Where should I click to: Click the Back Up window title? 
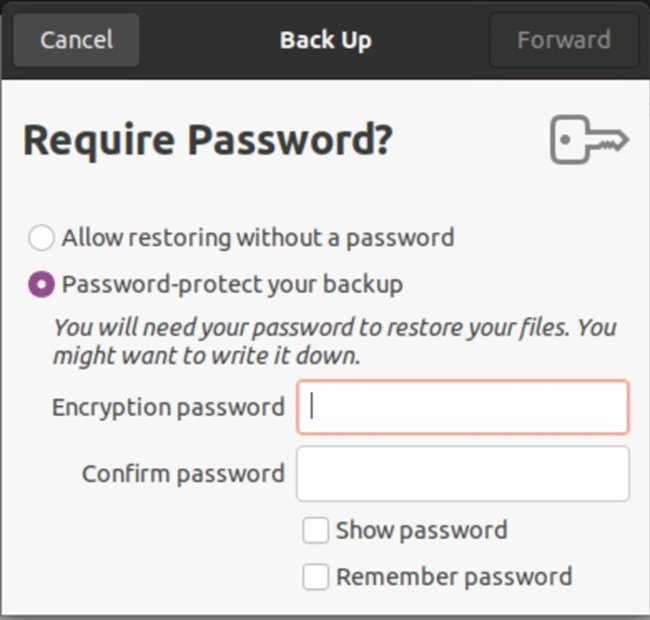[x=325, y=40]
